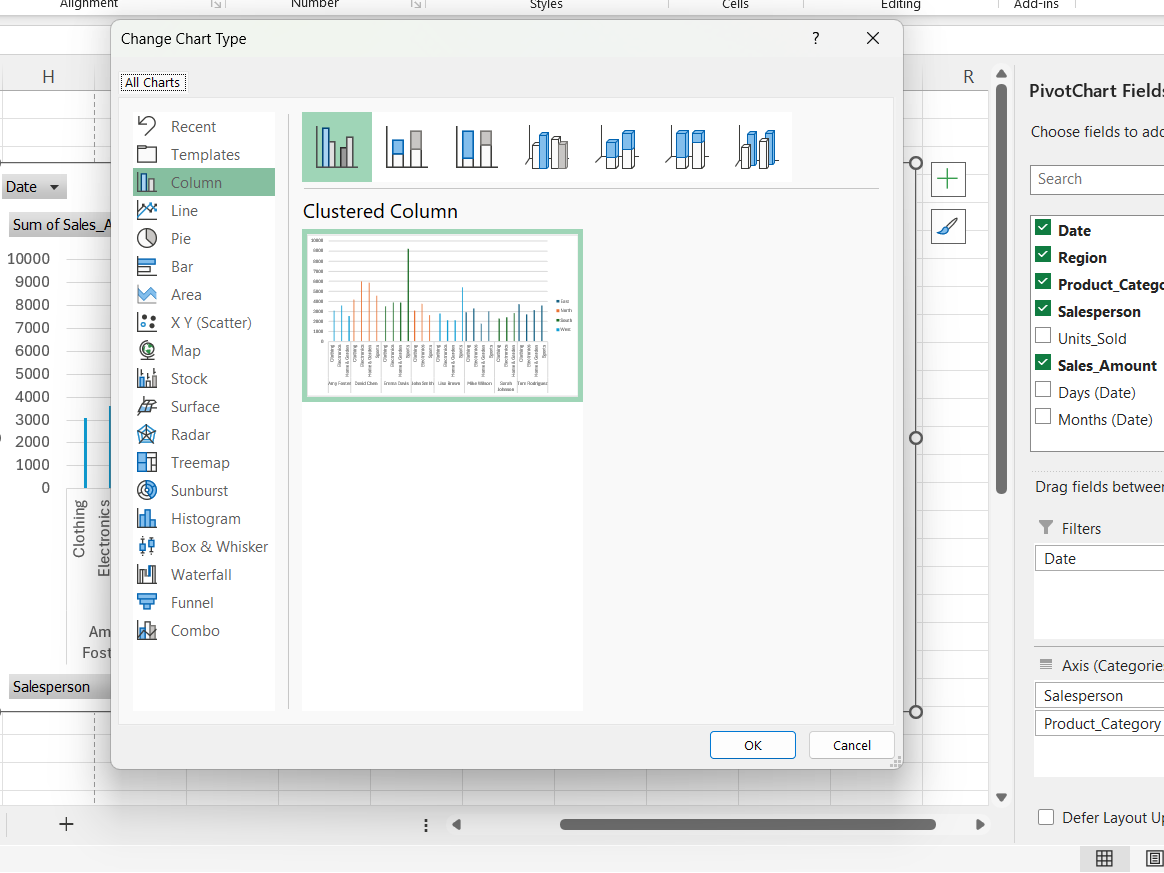Check the Days (Date) field checkbox
Image resolution: width=1164 pixels, height=873 pixels.
pos(1043,390)
